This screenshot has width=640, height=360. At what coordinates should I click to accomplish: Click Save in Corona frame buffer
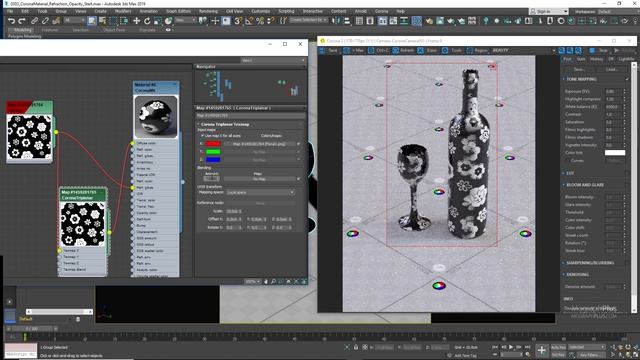tap(329, 51)
